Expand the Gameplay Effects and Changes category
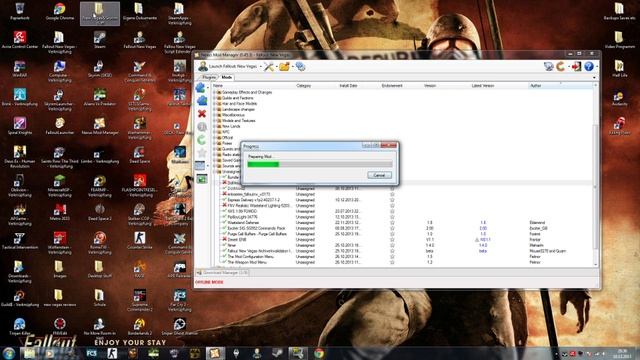 coord(214,93)
